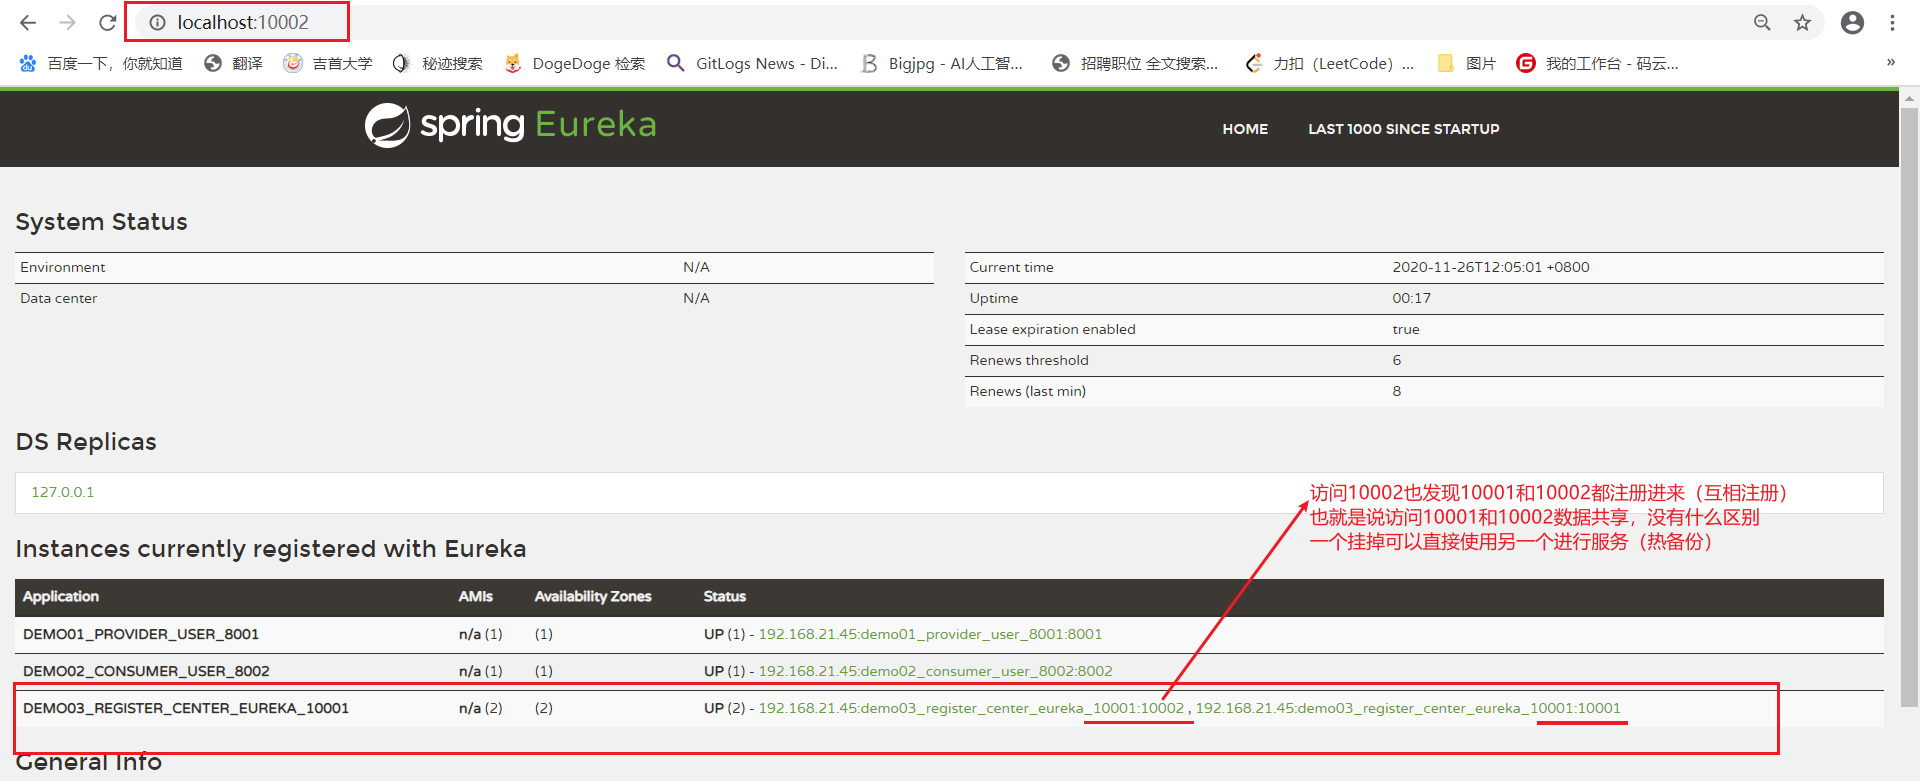Open the 力扣 (LeetCode) bookmark

coord(1330,63)
